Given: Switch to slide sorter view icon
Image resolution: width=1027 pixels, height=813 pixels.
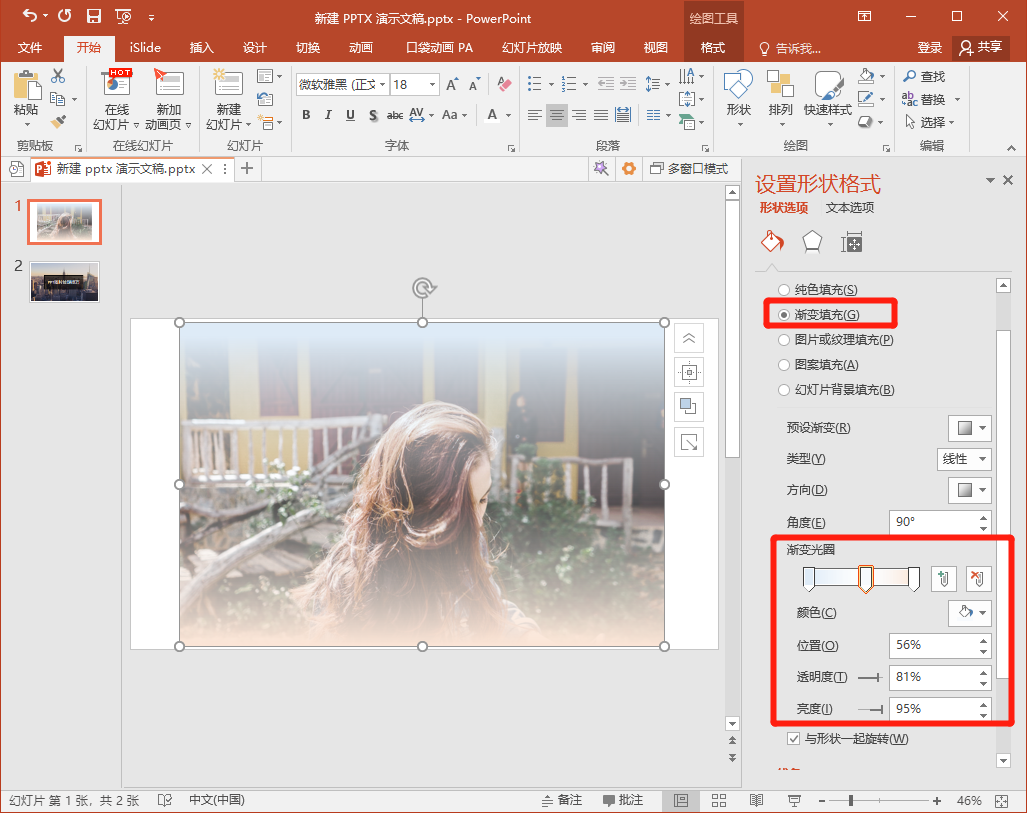Looking at the screenshot, I should pos(719,800).
